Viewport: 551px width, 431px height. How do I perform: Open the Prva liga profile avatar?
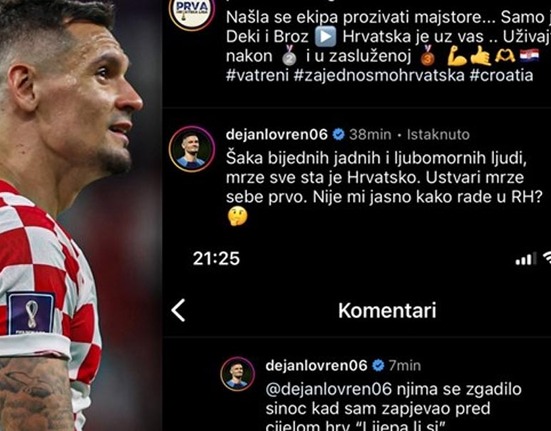click(x=192, y=13)
